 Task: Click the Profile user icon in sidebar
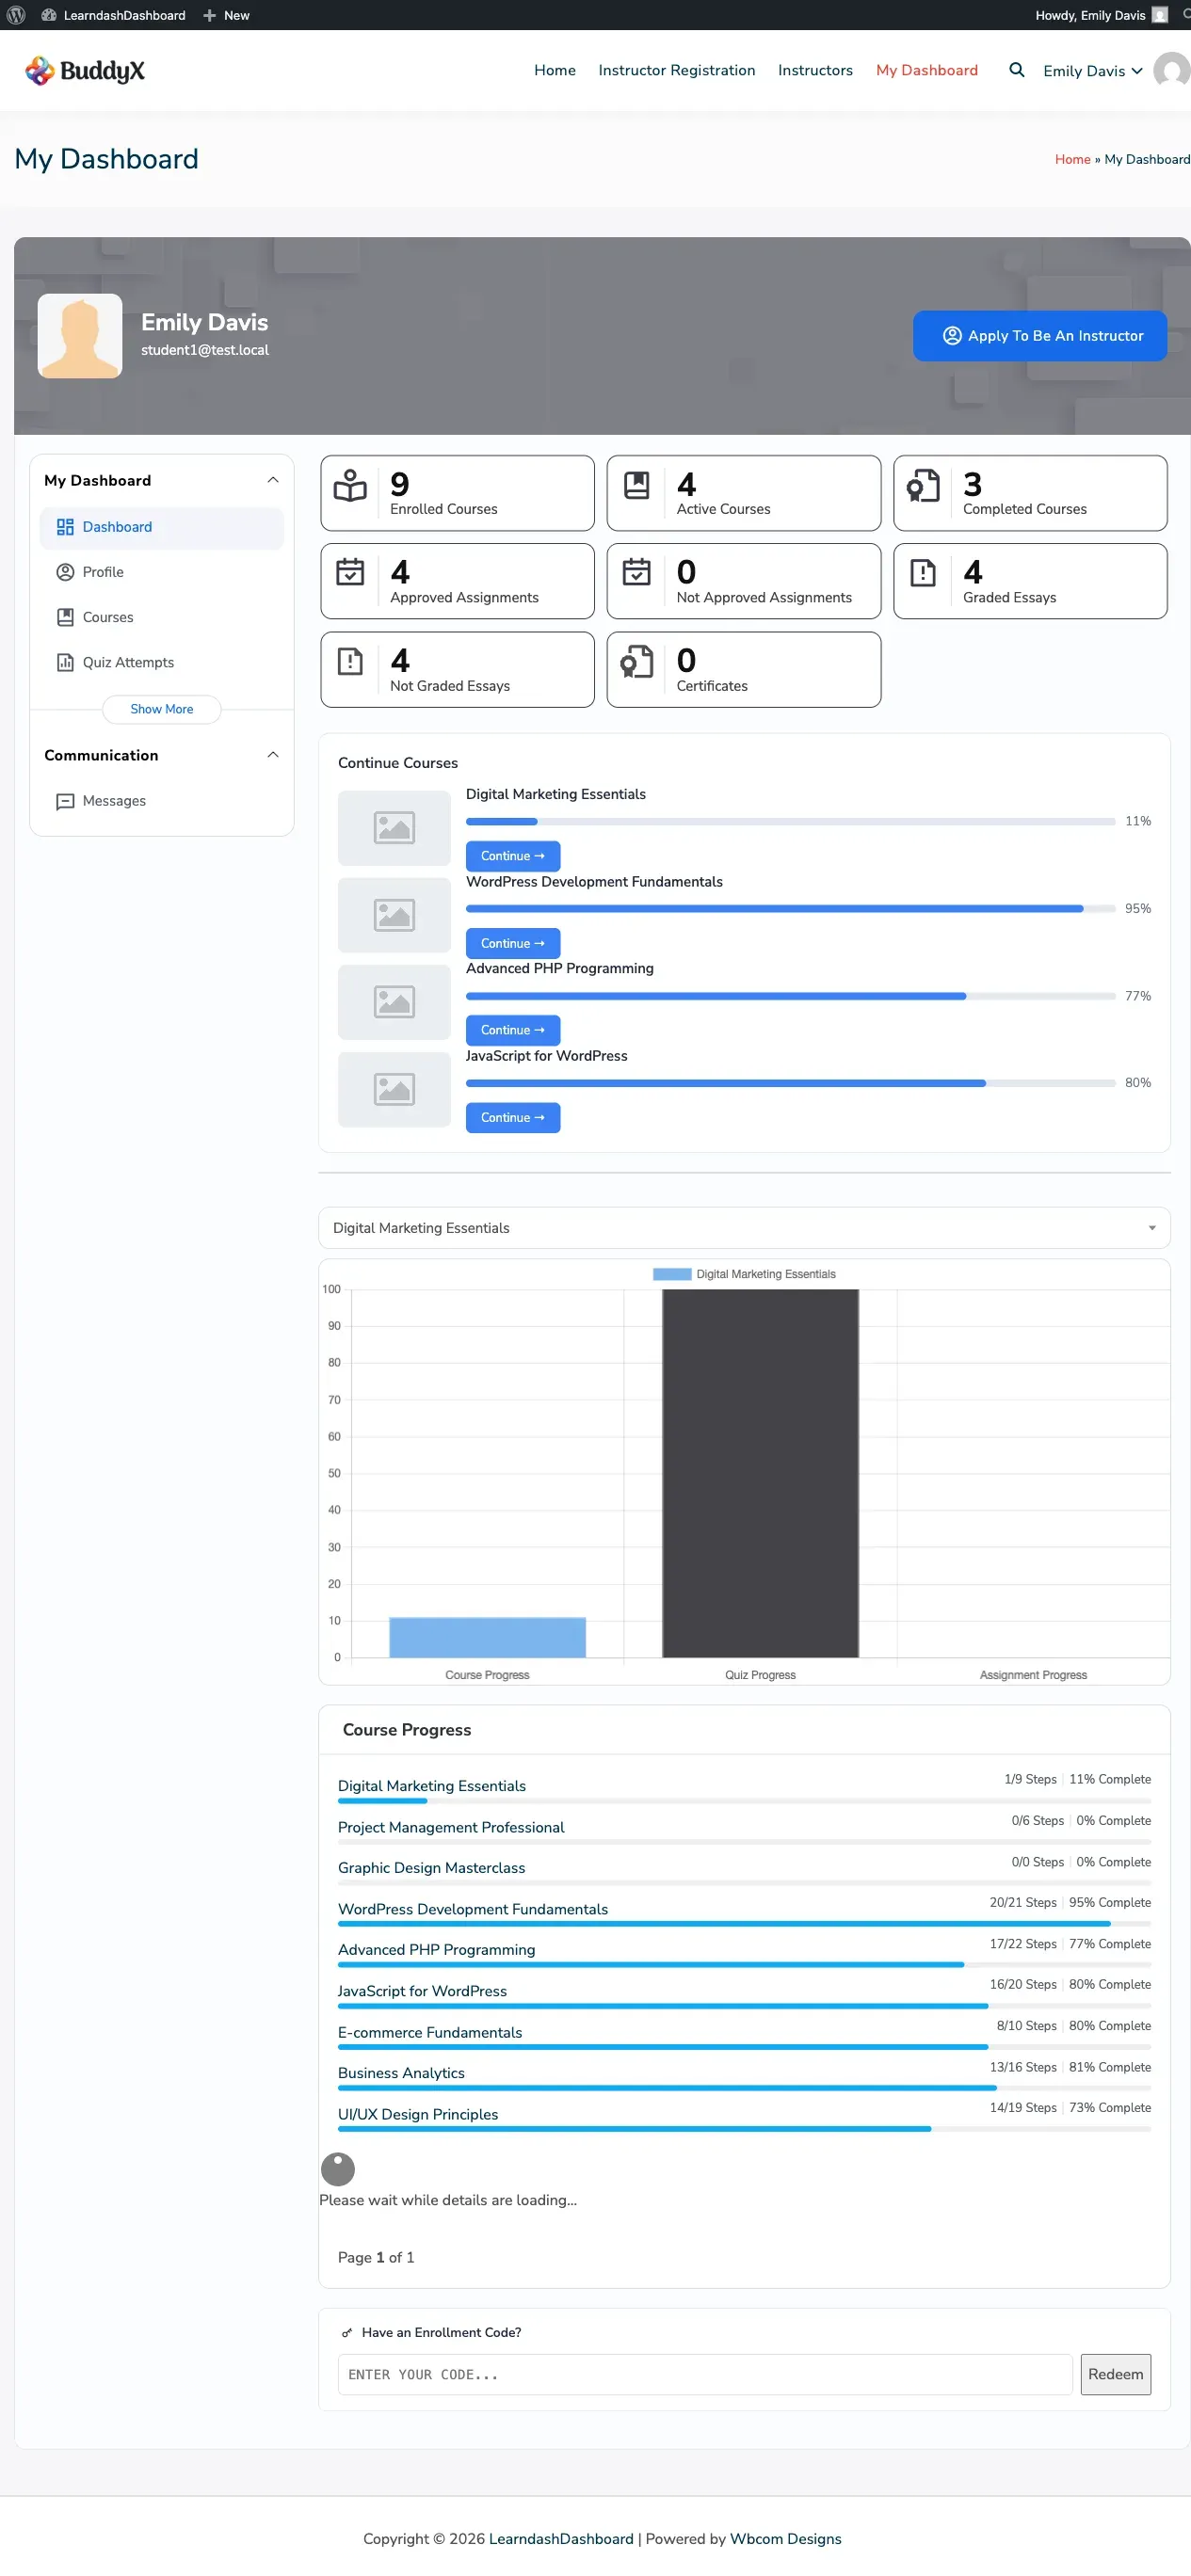click(65, 572)
